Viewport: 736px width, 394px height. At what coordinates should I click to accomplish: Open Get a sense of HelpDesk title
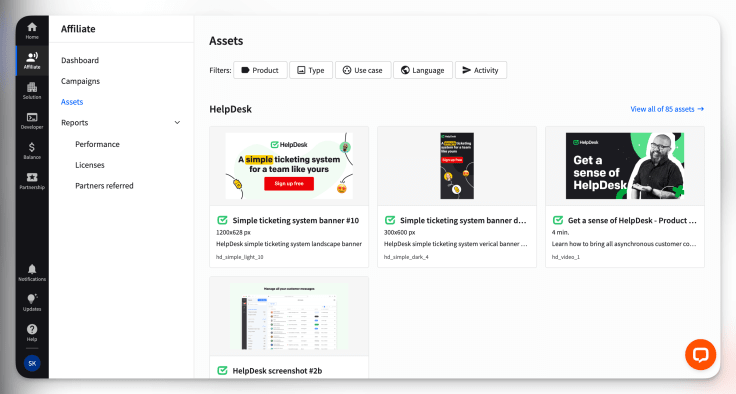coord(632,220)
